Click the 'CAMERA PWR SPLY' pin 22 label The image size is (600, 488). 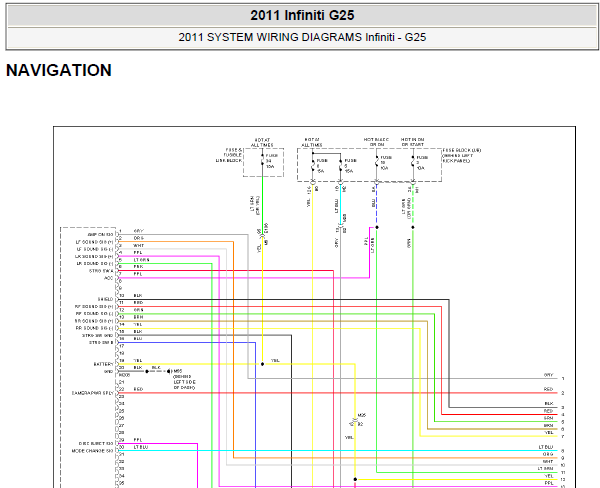click(93, 393)
